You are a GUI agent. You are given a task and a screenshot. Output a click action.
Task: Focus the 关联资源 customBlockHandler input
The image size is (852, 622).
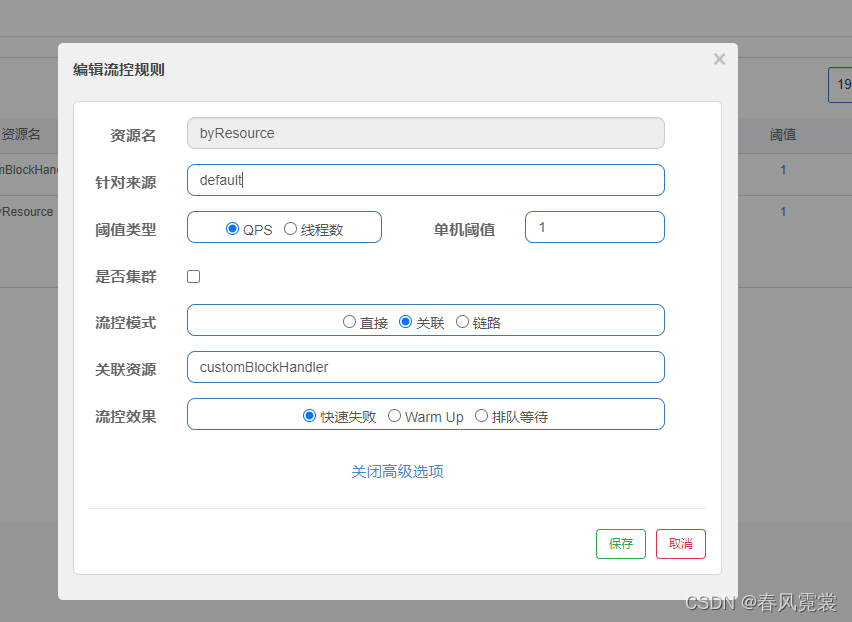click(x=425, y=367)
